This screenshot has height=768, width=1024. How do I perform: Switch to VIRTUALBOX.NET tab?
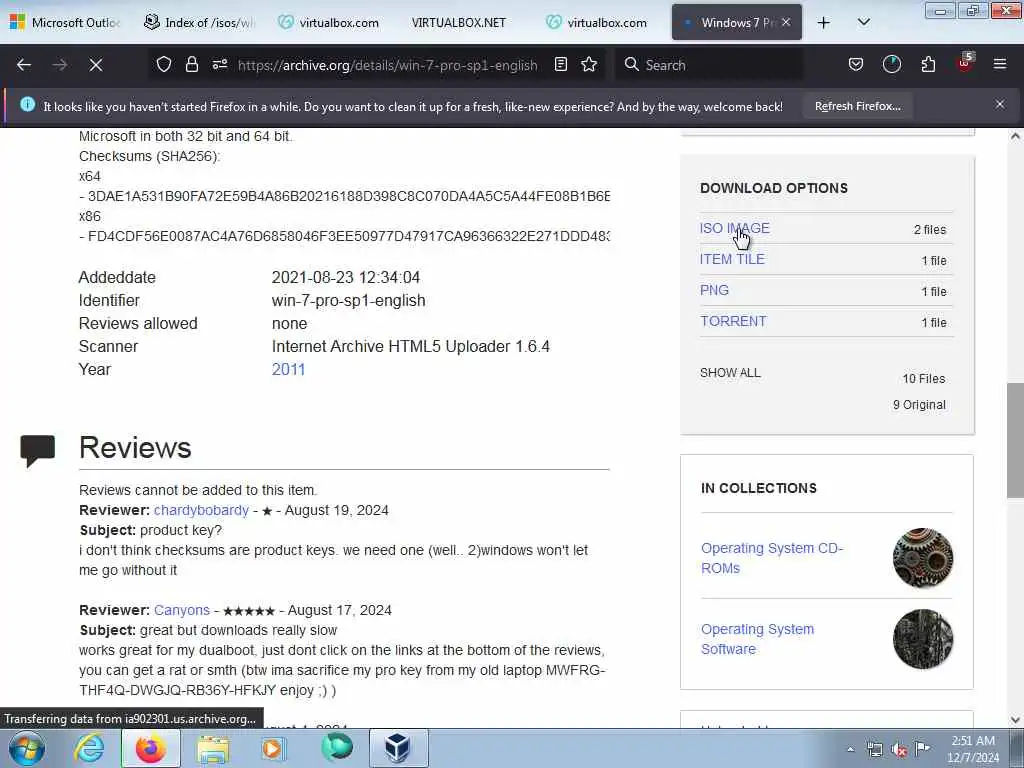(458, 23)
